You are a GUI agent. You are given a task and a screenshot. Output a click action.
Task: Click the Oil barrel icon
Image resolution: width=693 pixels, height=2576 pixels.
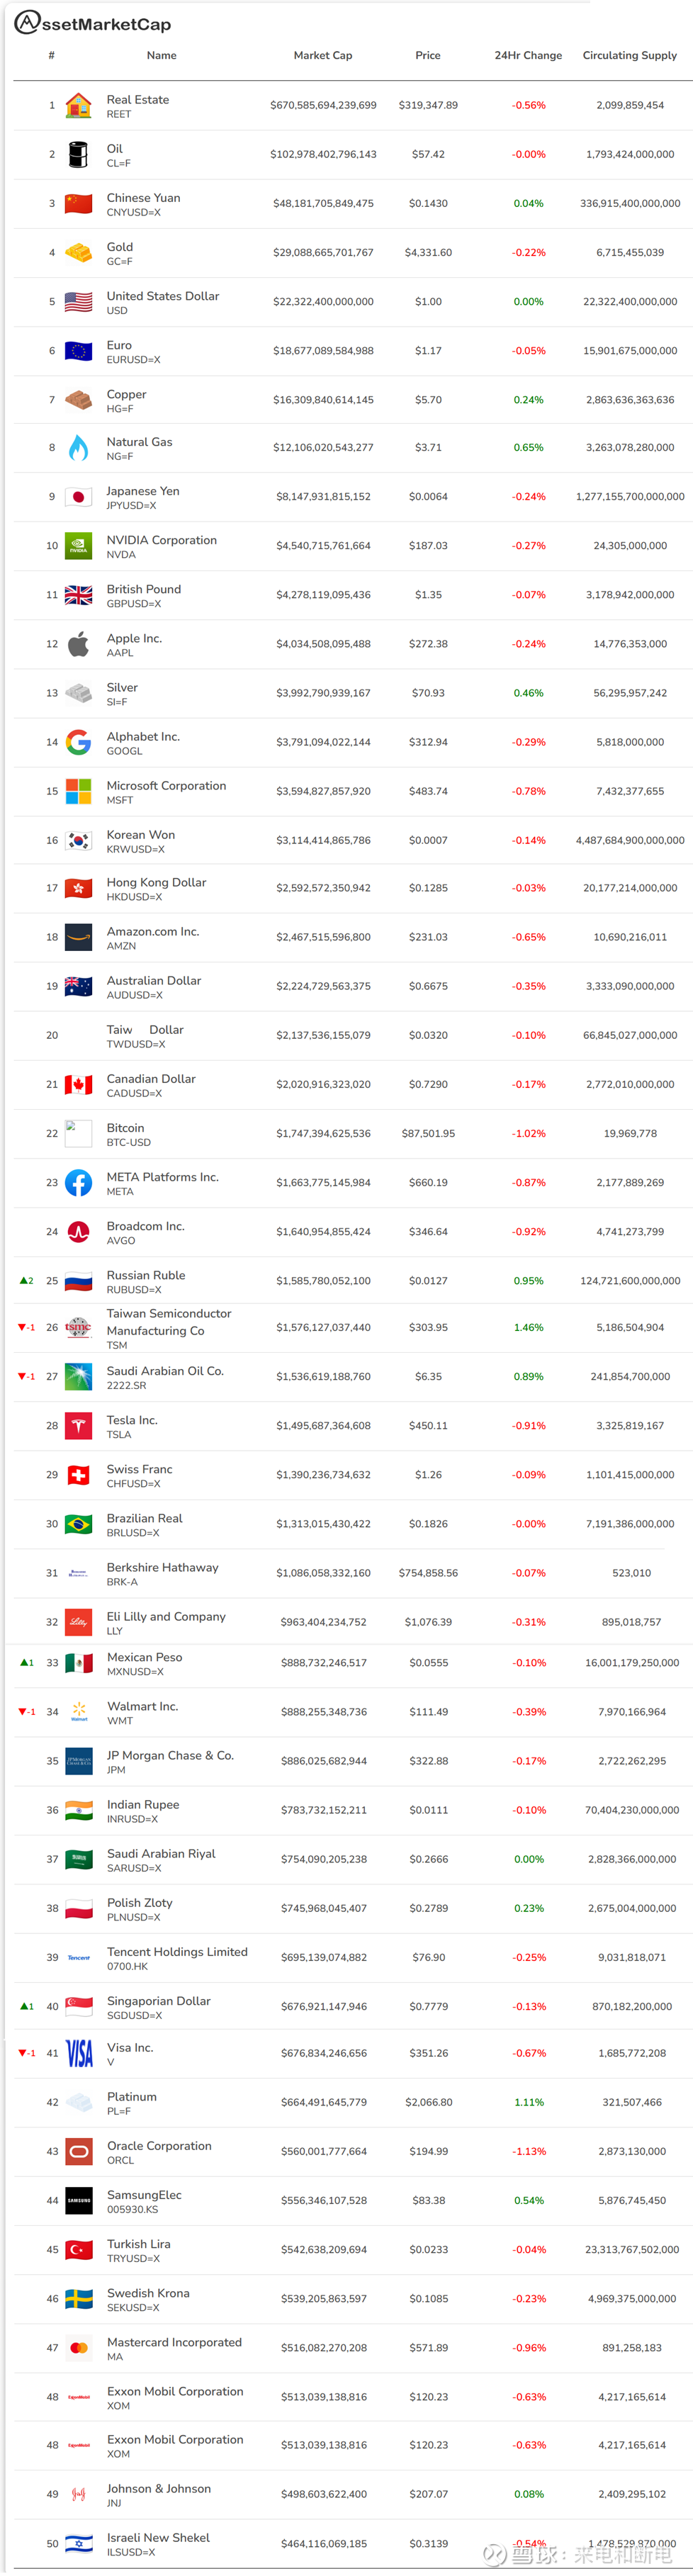(x=78, y=154)
